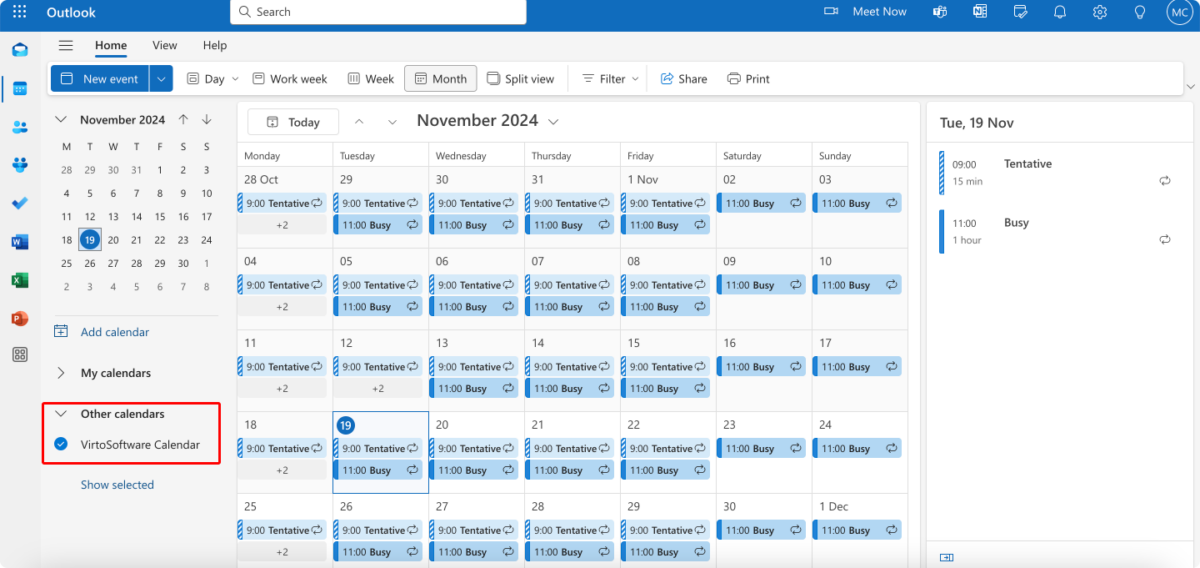Start a Meet Now video call
Screen dimensions: 1200x568
[x=865, y=12]
